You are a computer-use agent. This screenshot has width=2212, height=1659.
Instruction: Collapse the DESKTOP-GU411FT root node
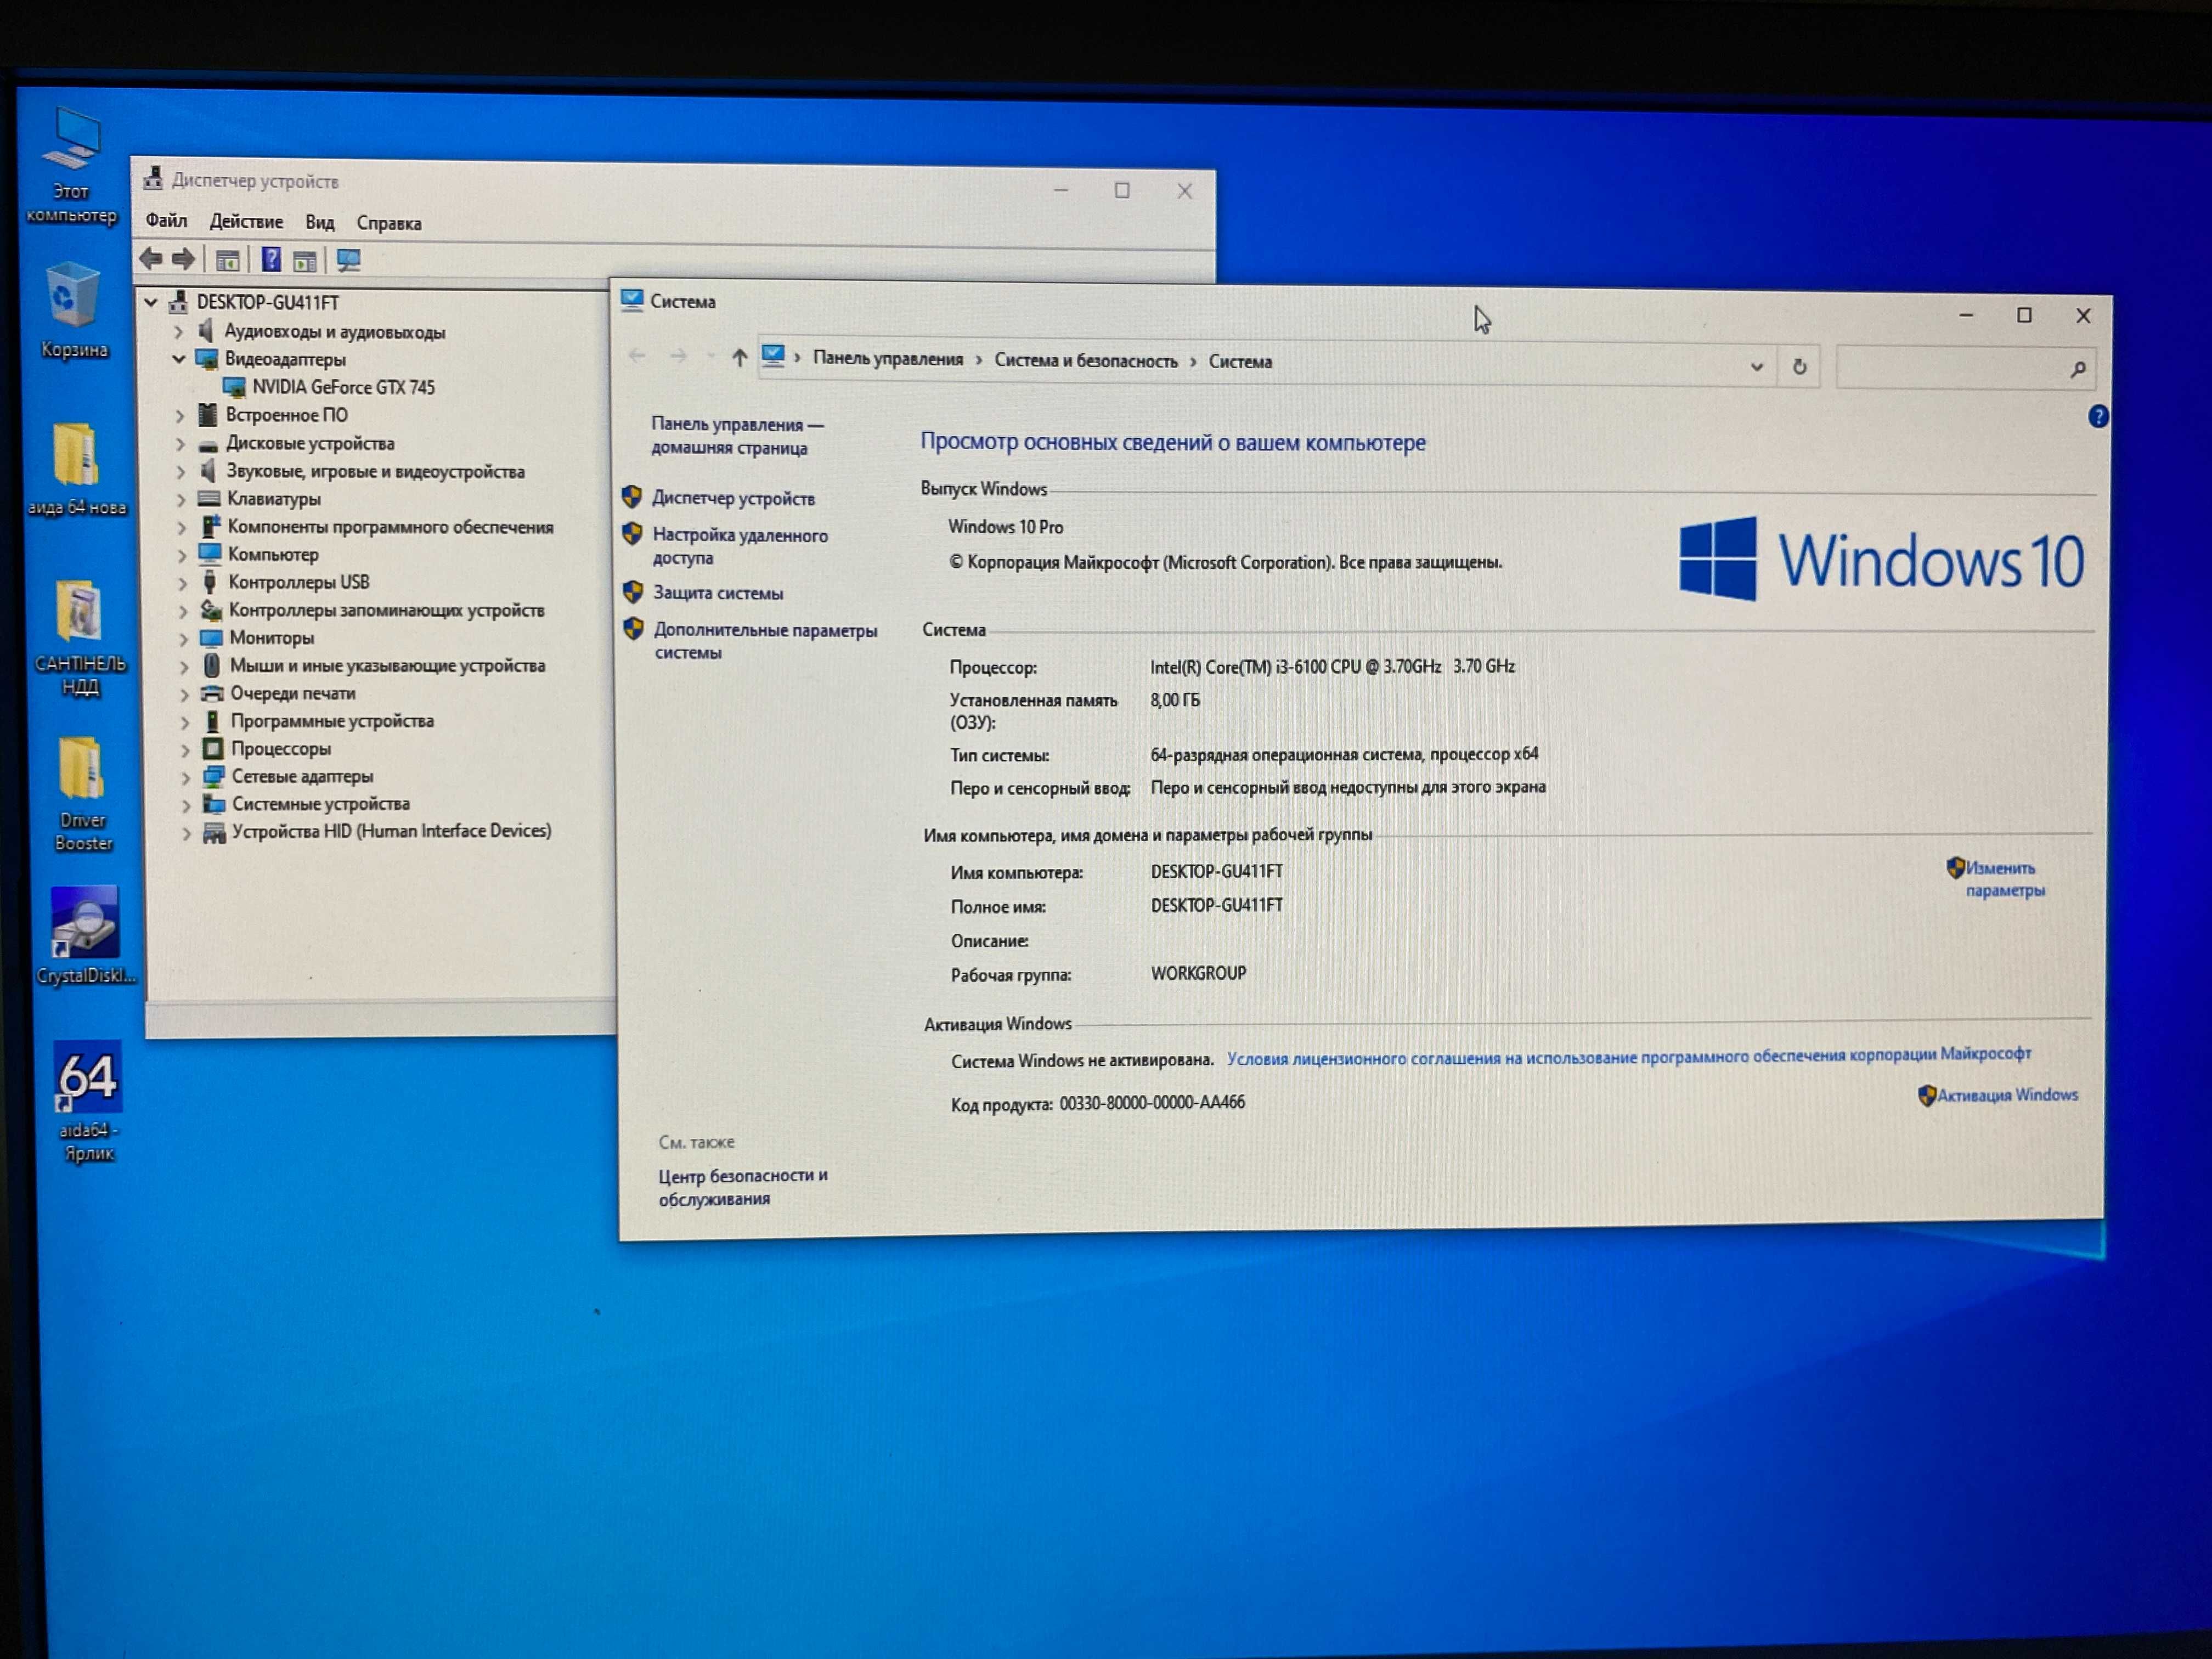(151, 301)
